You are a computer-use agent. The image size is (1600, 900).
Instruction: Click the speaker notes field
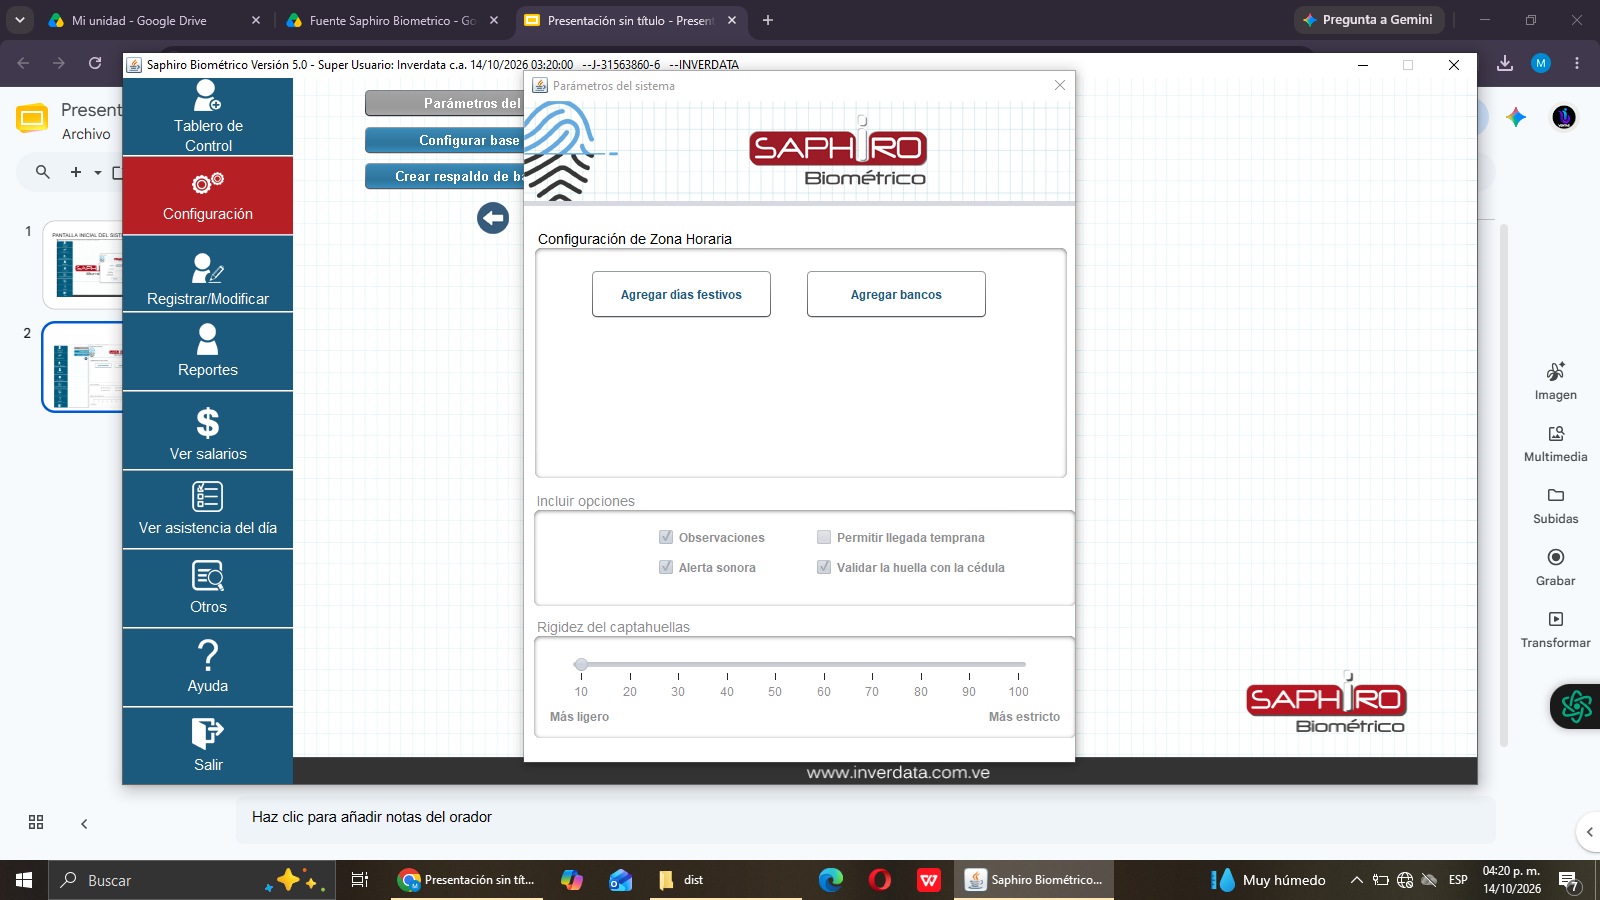865,818
